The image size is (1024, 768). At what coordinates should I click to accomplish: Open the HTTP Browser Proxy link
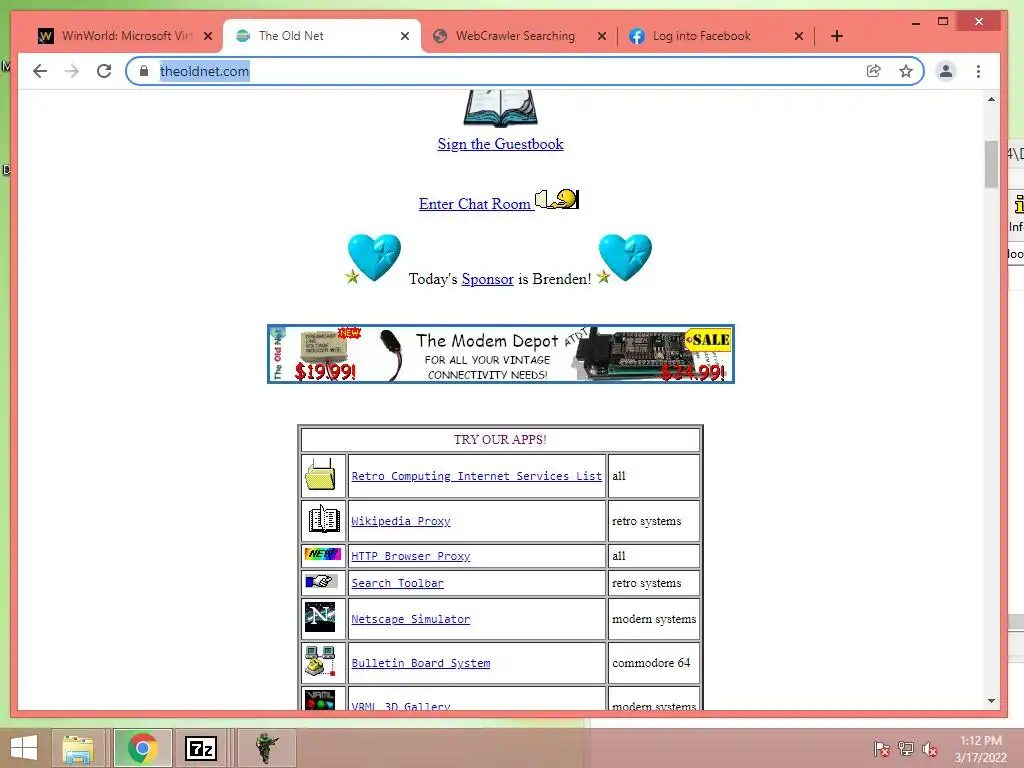[x=411, y=556]
